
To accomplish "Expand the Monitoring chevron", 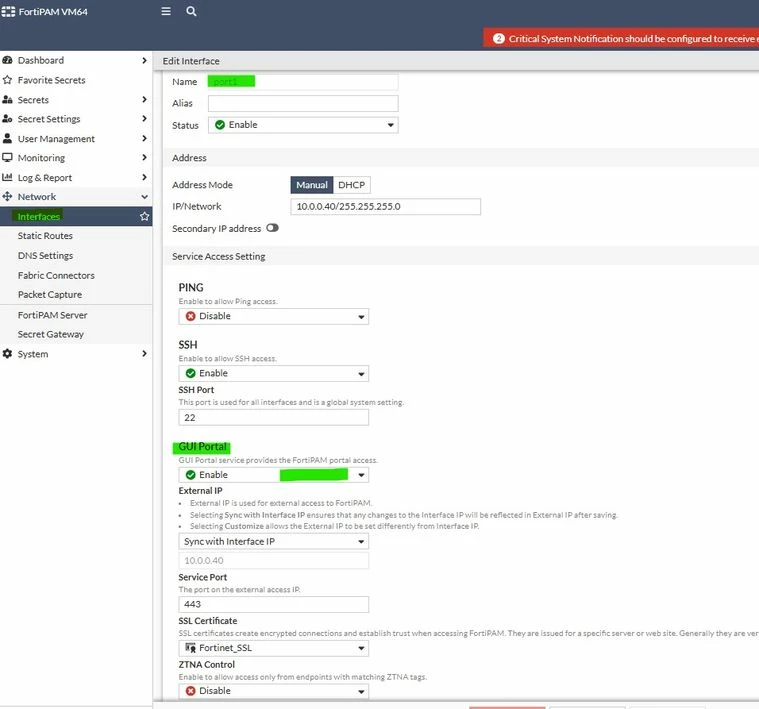I will (x=144, y=157).
